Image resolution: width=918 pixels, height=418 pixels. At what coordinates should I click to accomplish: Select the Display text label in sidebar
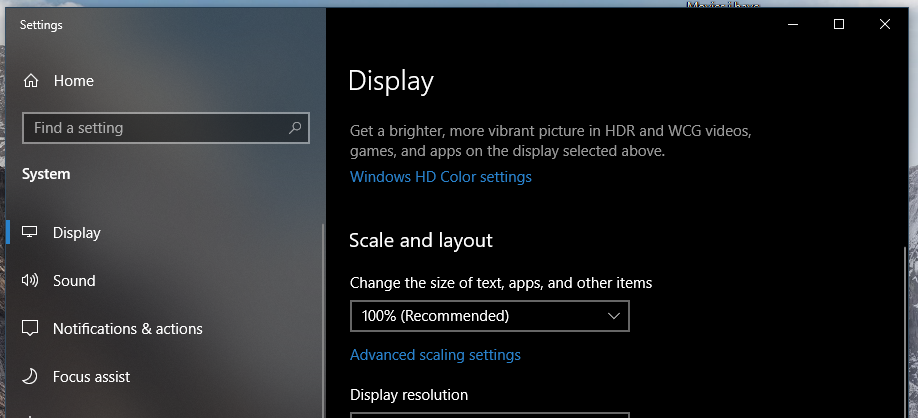(x=77, y=233)
